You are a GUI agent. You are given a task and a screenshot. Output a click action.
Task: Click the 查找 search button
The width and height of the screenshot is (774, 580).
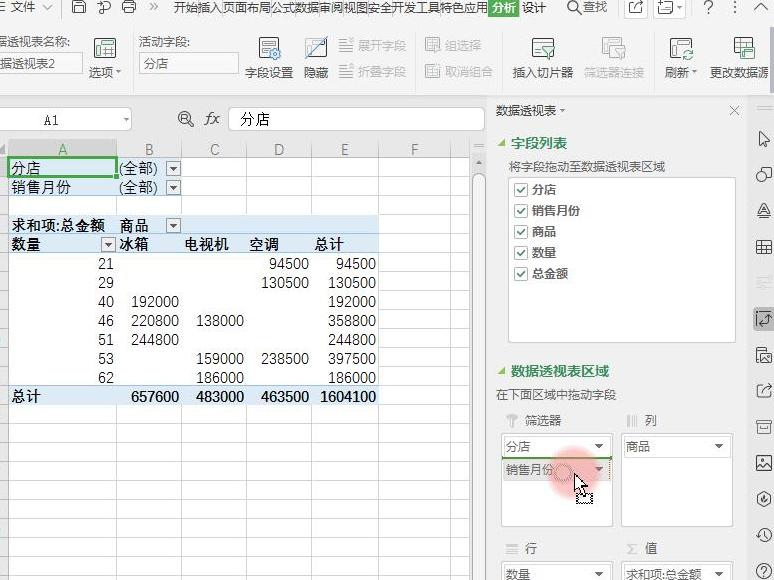coord(587,8)
